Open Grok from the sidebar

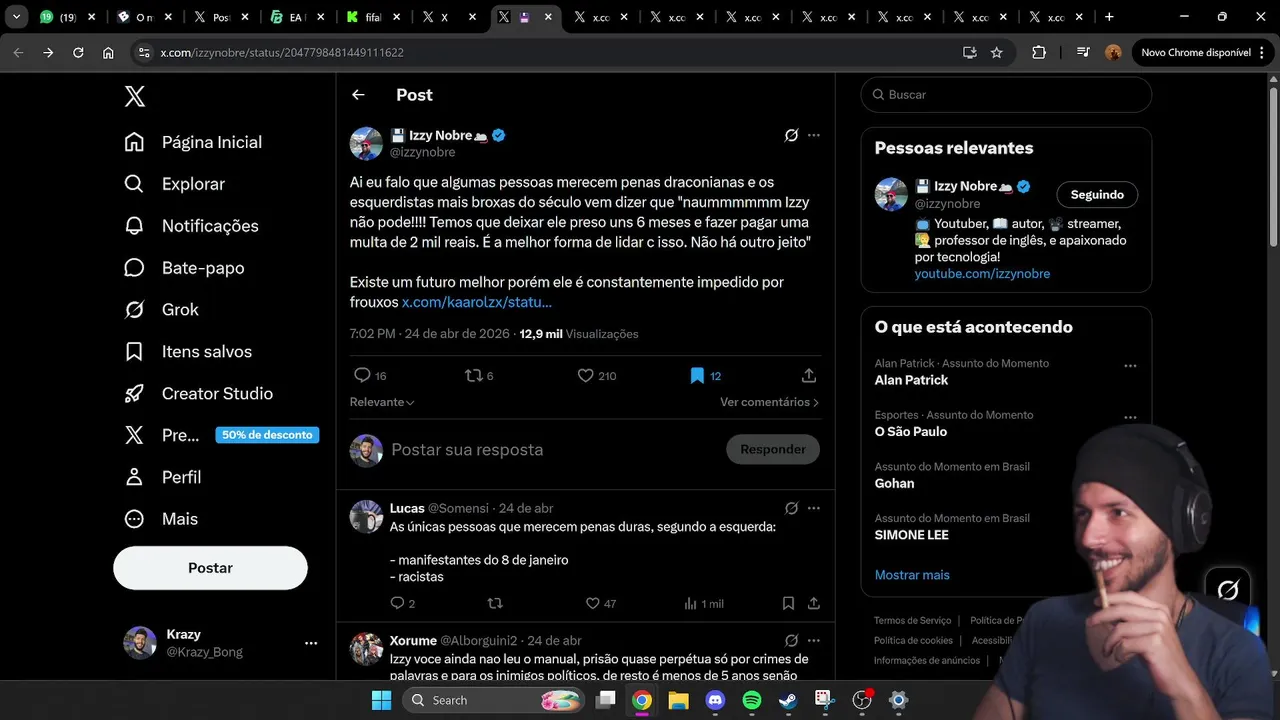(161, 310)
